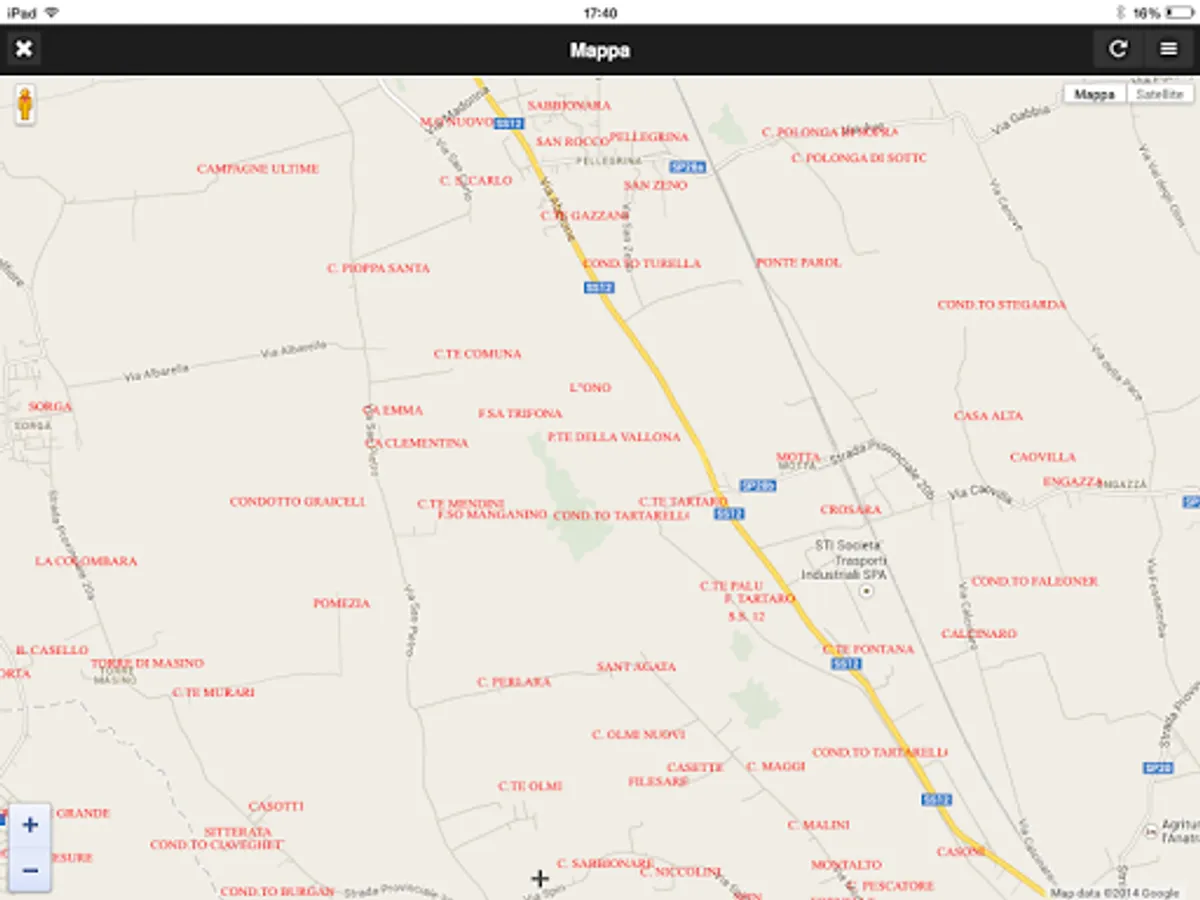
Task: Select the C. OLMI NUOVI label
Action: tap(638, 735)
